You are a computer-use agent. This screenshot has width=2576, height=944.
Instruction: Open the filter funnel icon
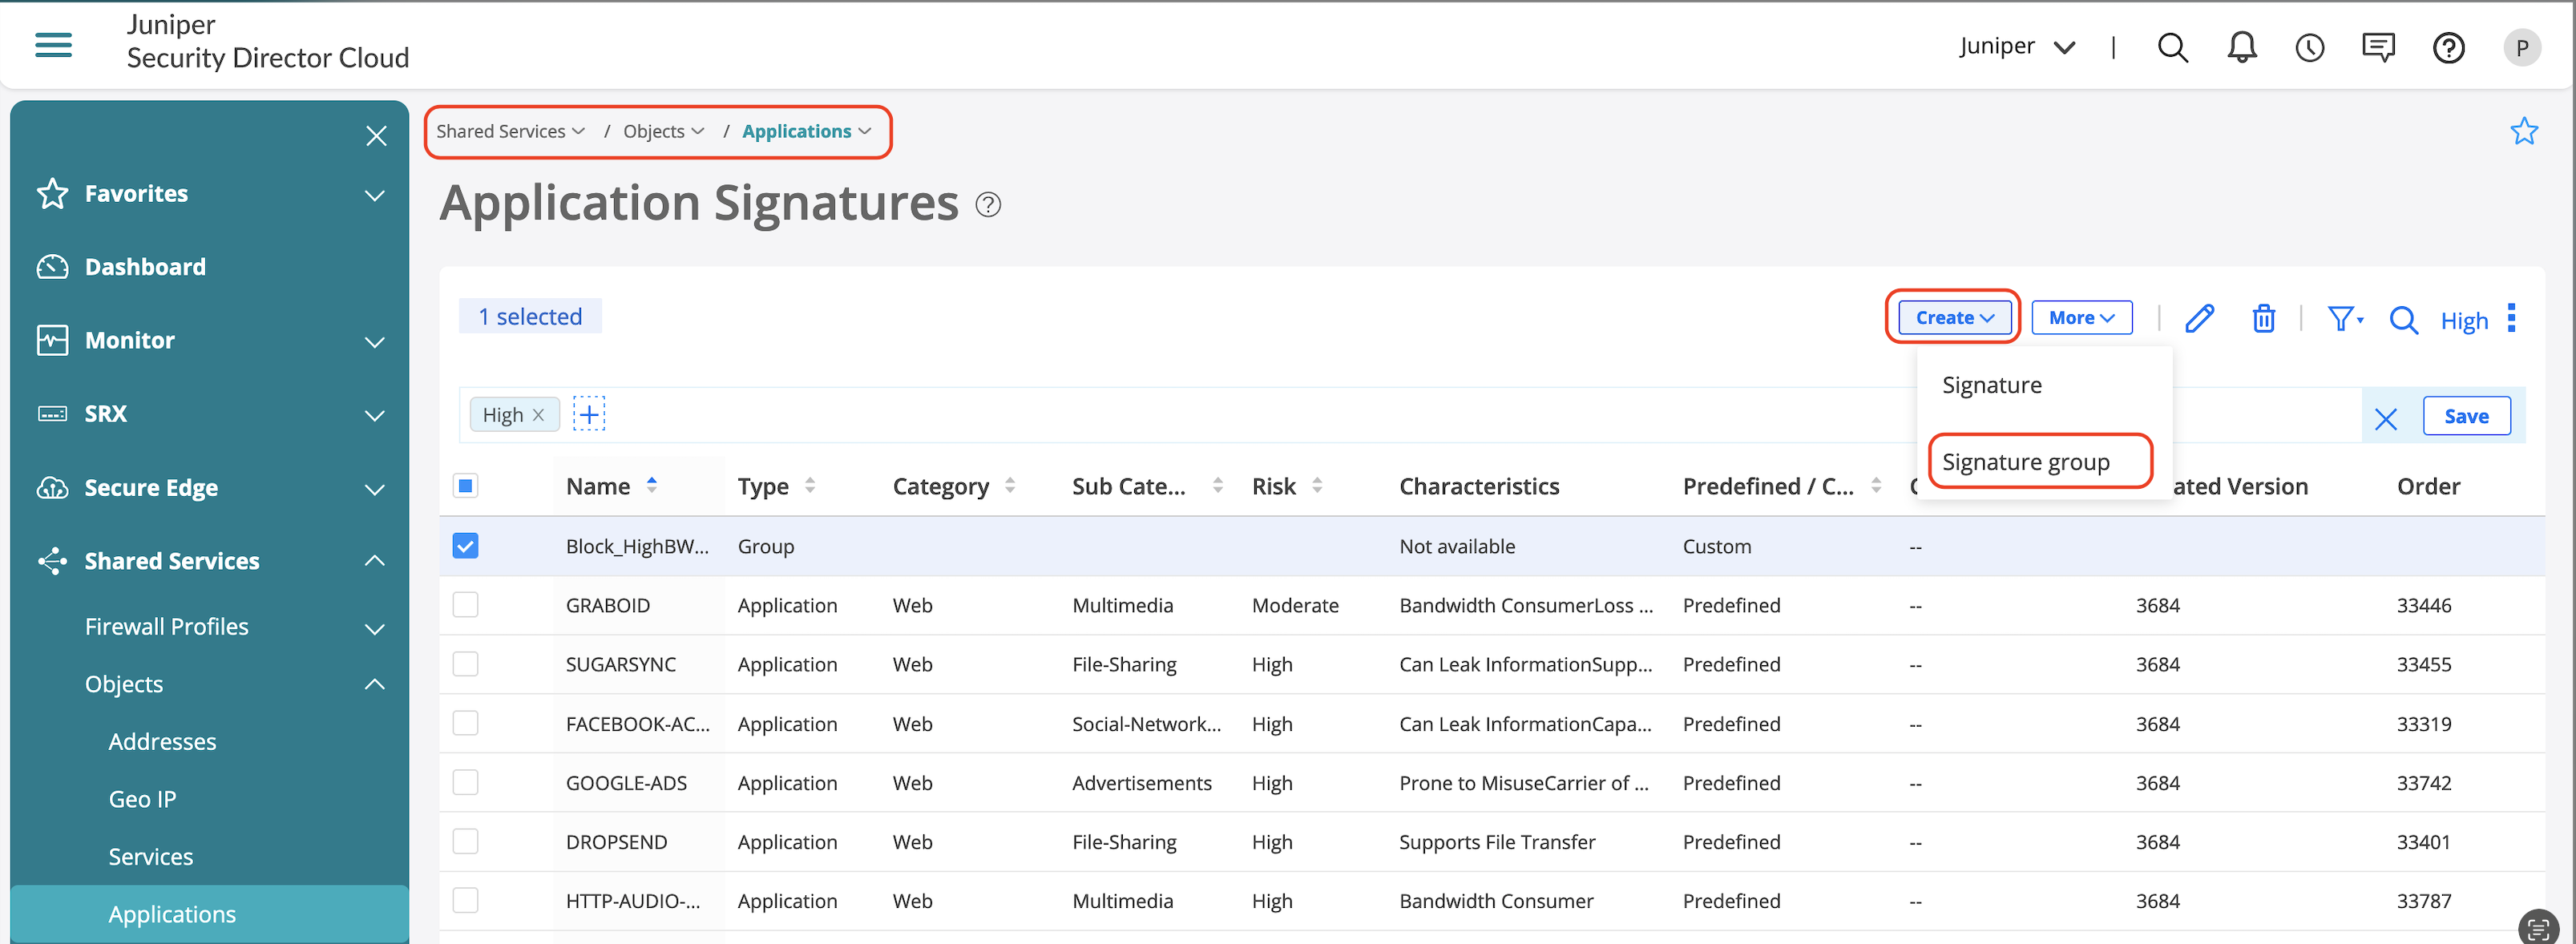[2342, 318]
